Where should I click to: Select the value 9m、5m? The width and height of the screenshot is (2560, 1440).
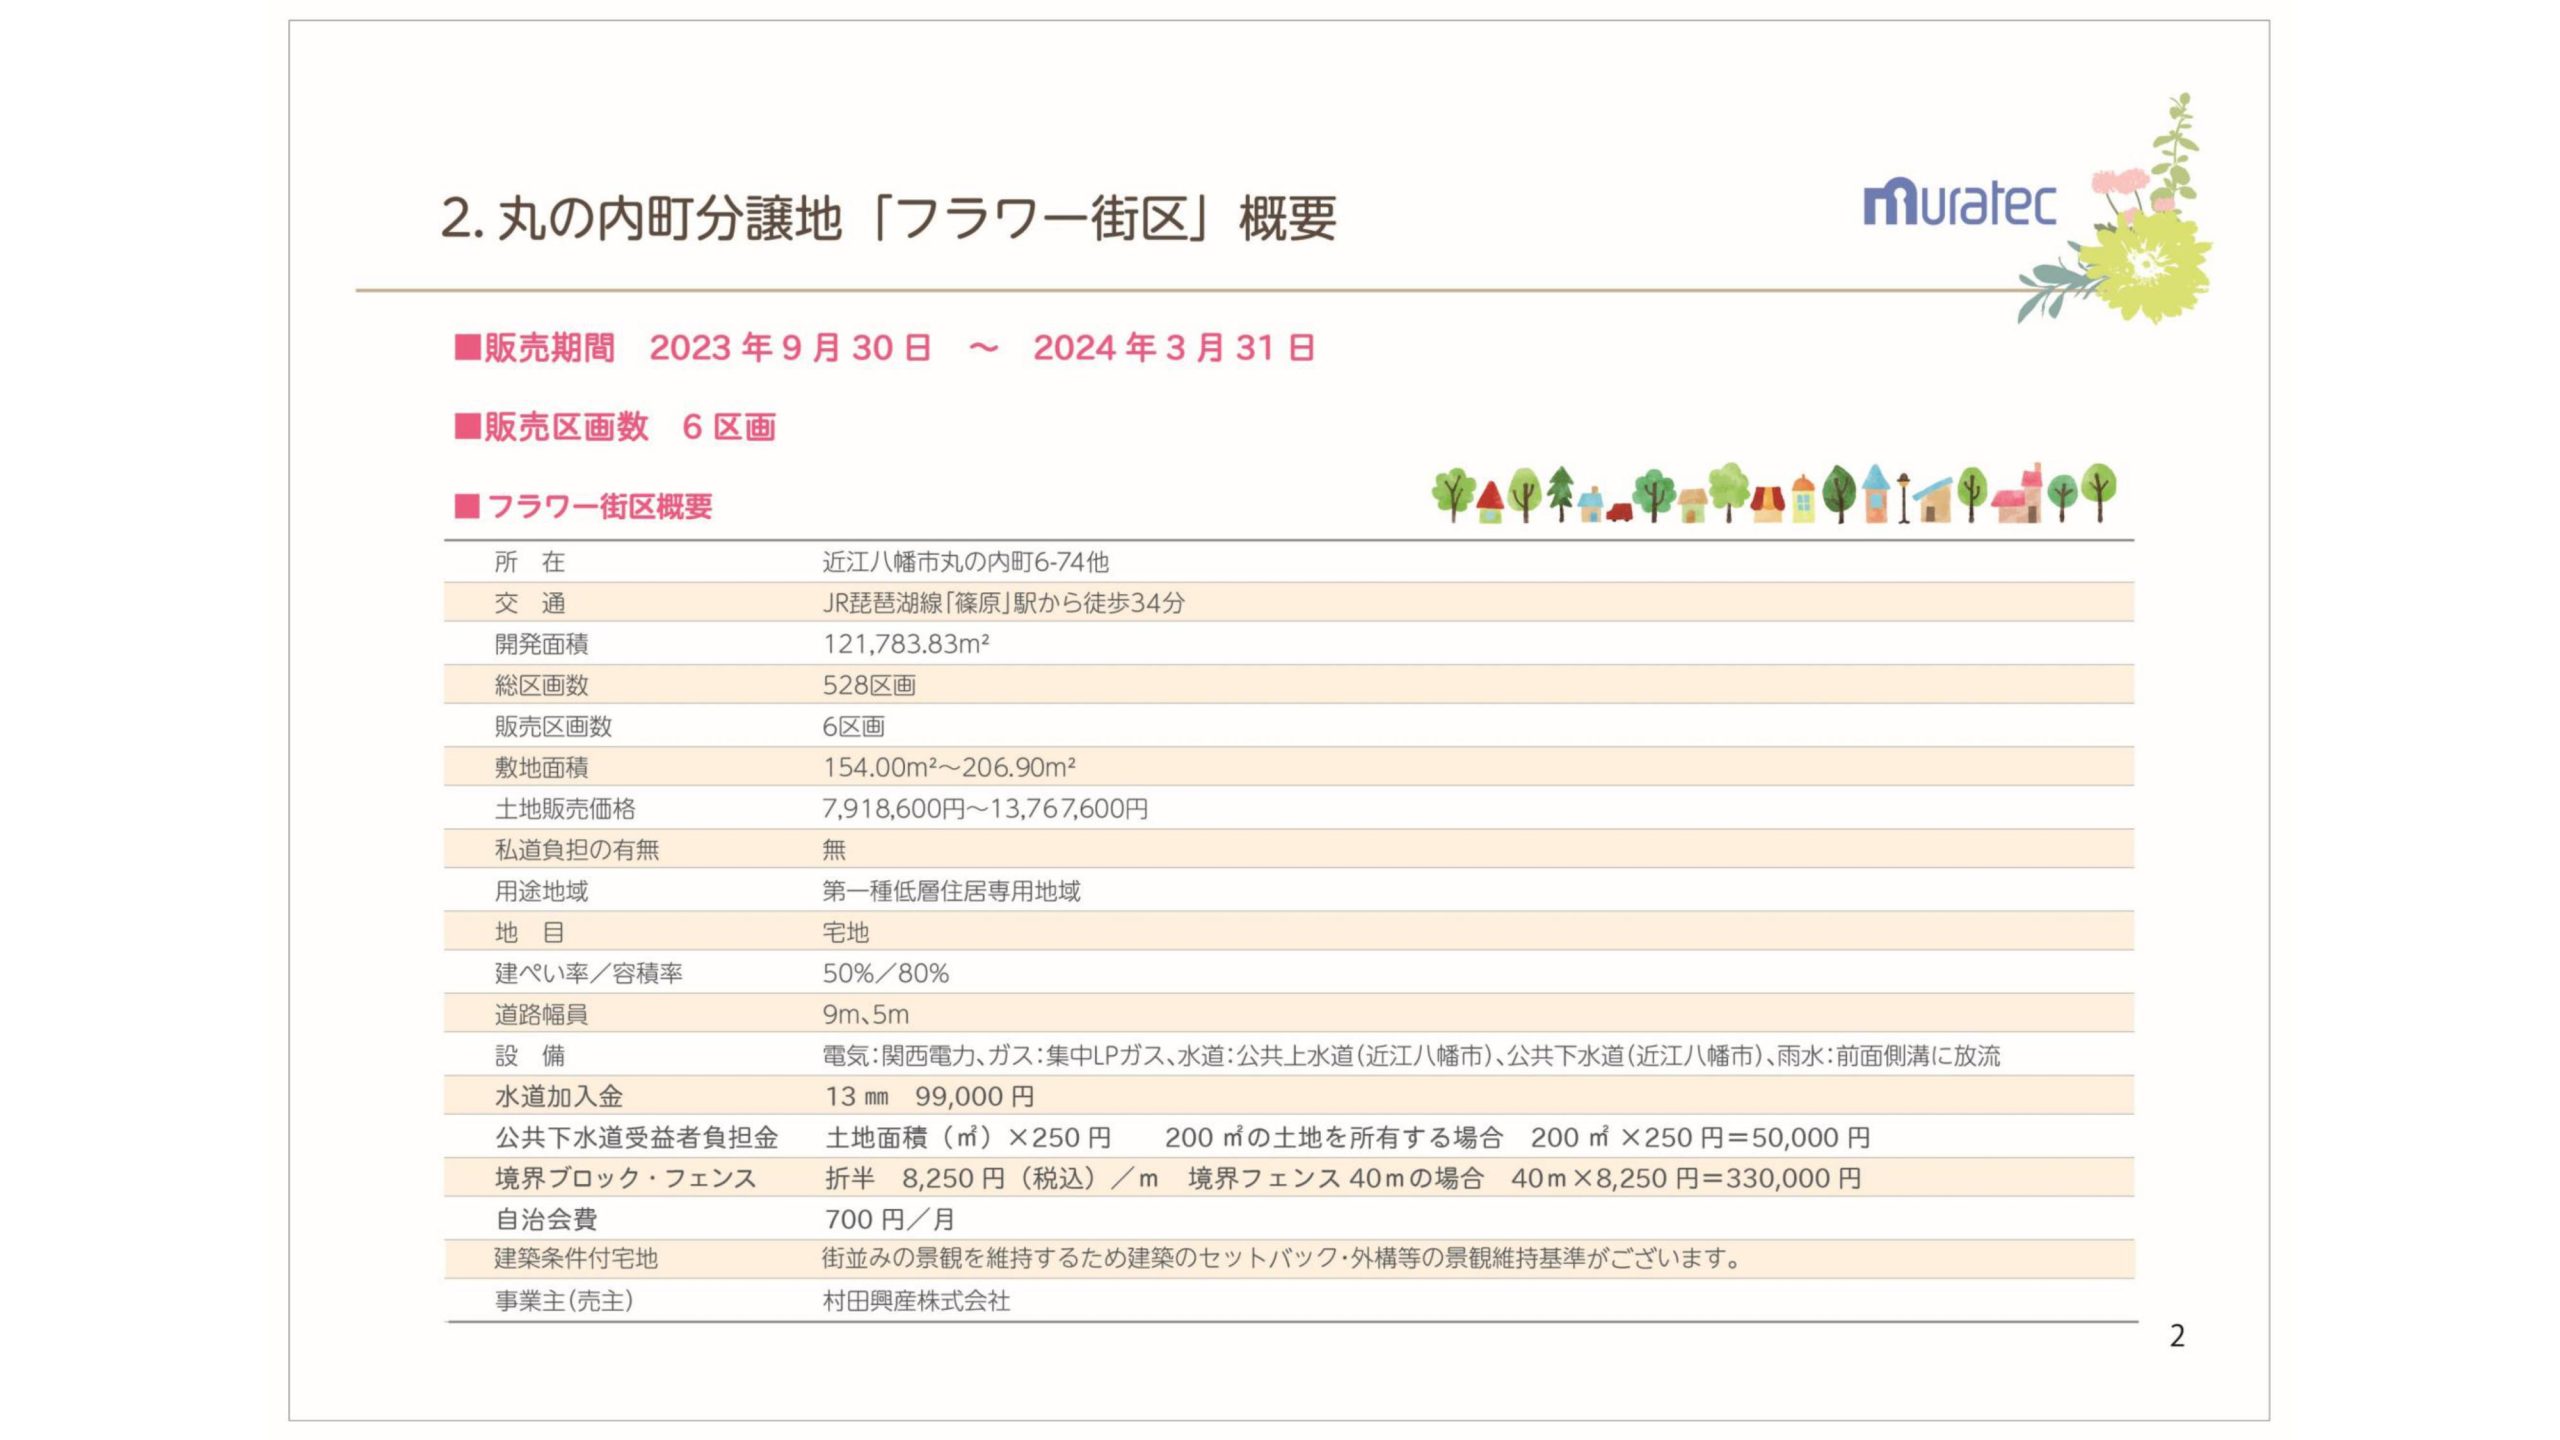866,1014
